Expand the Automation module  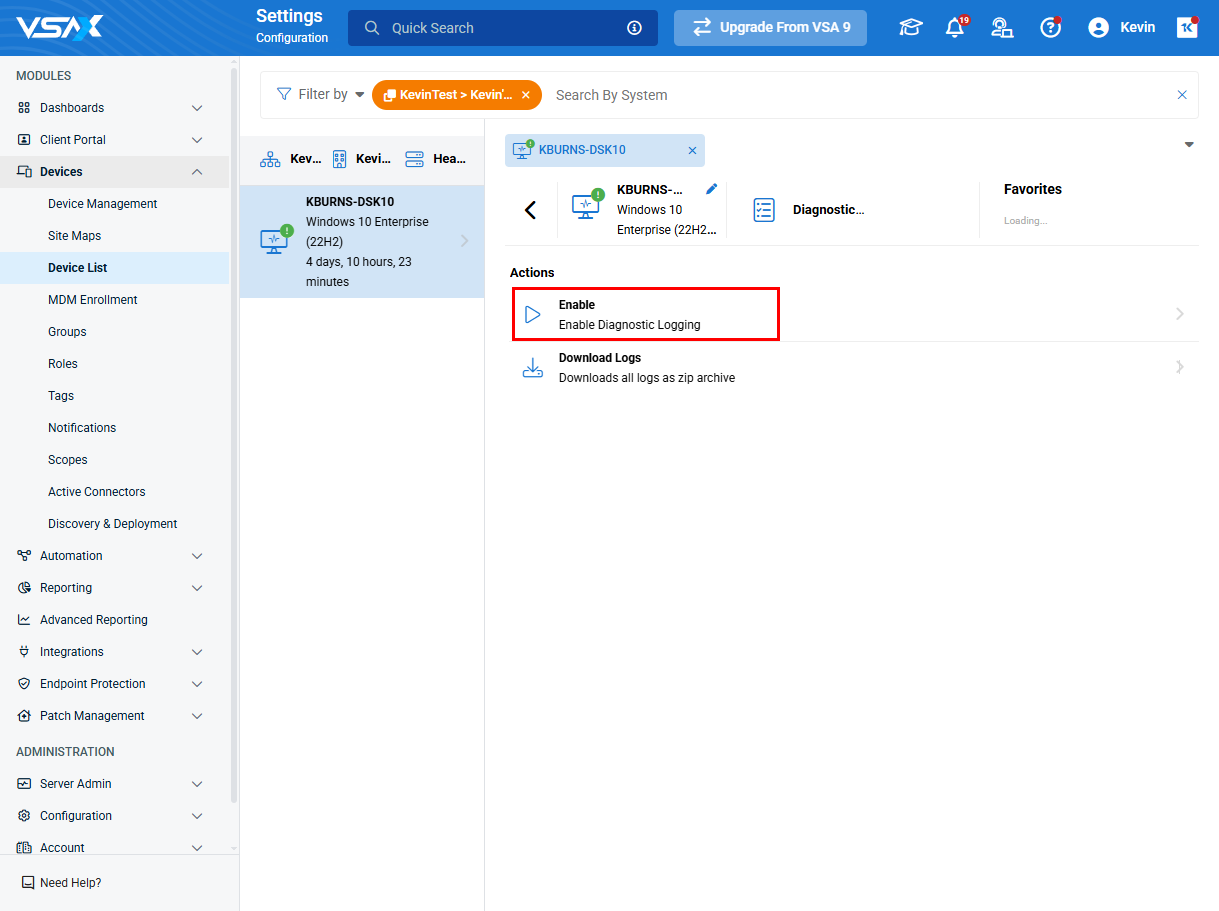(x=197, y=556)
